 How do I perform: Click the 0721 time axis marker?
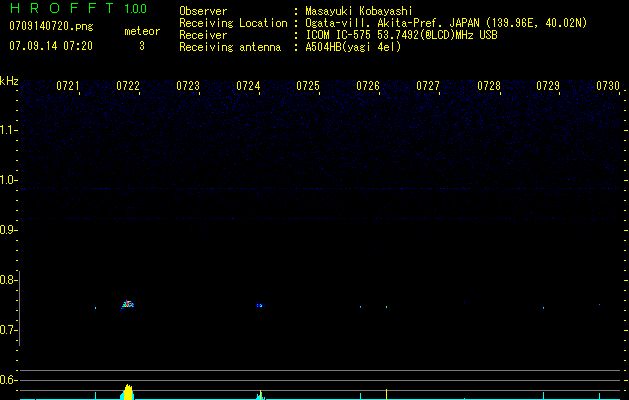coord(67,86)
